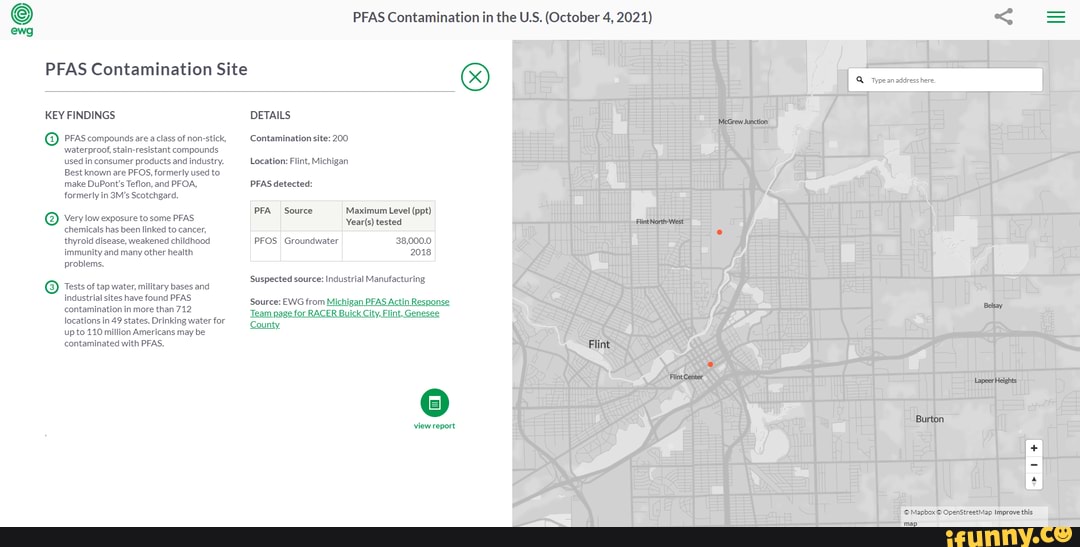Open Michigan PFAS Action Response Team link
Image resolution: width=1080 pixels, height=547 pixels.
click(350, 313)
